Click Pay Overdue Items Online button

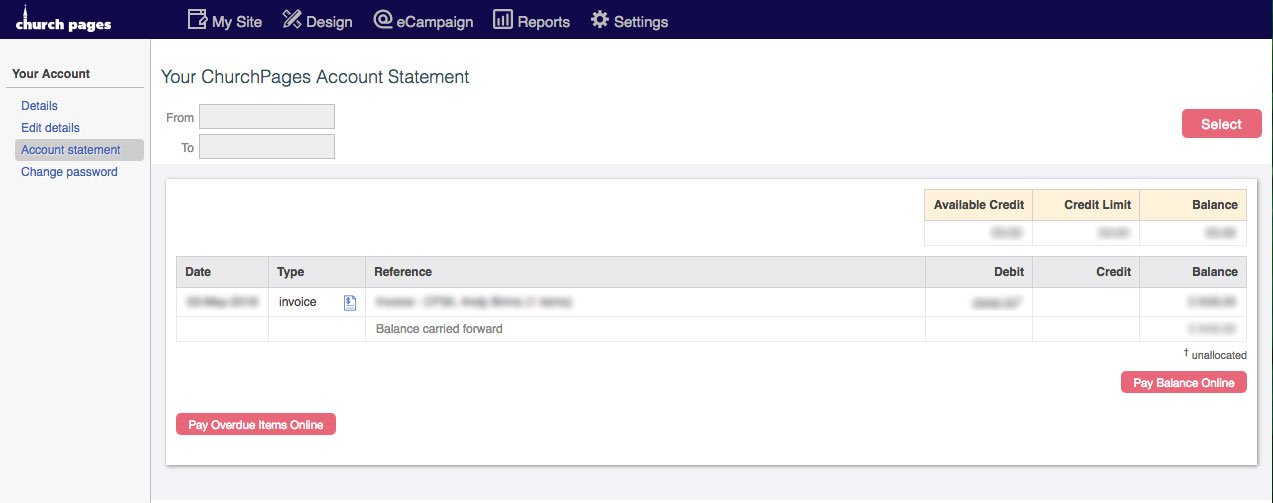(256, 425)
